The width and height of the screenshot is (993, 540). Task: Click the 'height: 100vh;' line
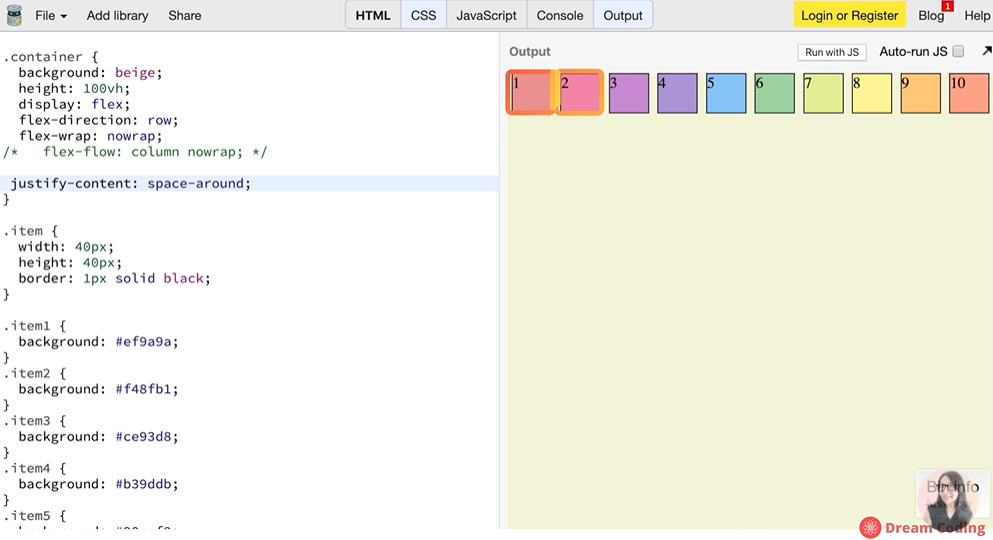74,89
